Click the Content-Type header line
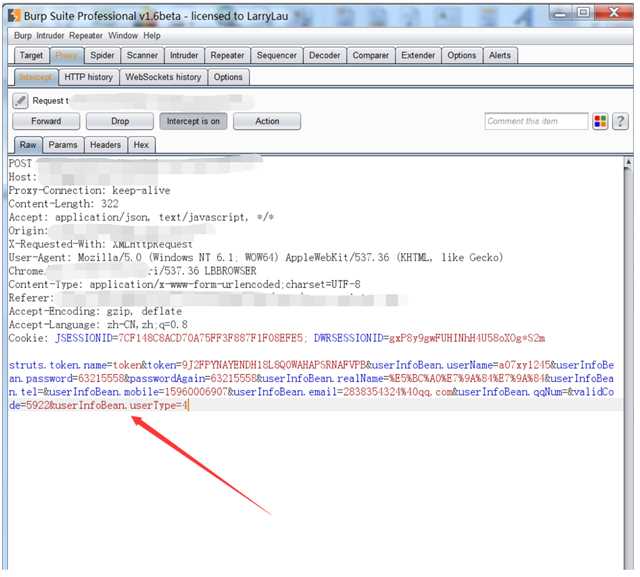The height and width of the screenshot is (577, 640). (x=184, y=284)
